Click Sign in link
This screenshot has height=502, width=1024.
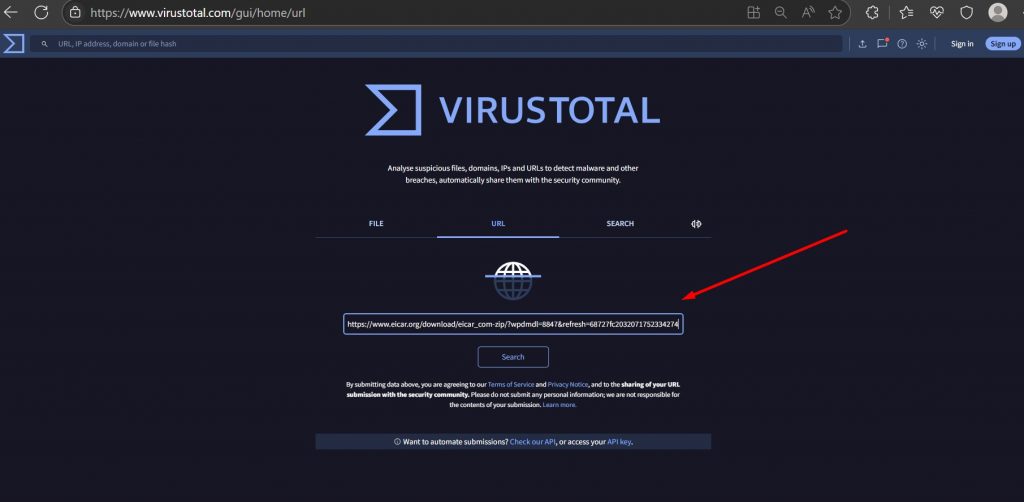[962, 44]
